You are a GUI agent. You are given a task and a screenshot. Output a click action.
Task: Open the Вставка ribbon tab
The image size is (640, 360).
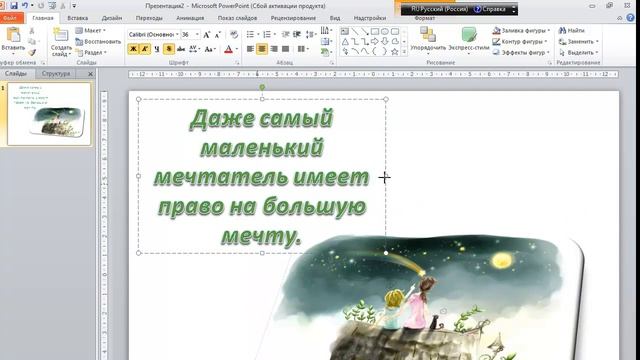[78, 18]
